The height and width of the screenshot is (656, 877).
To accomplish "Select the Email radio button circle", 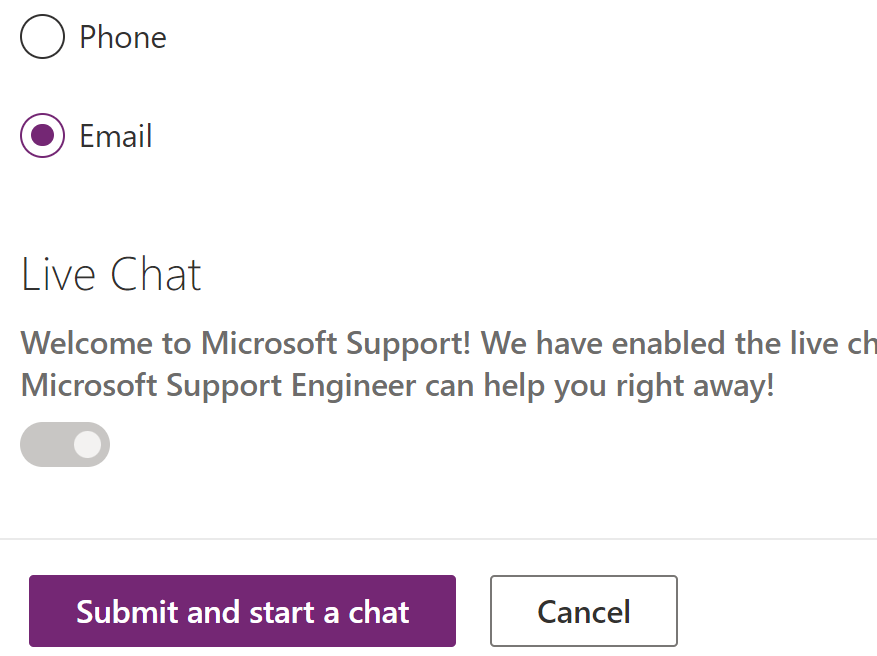I will [x=43, y=135].
